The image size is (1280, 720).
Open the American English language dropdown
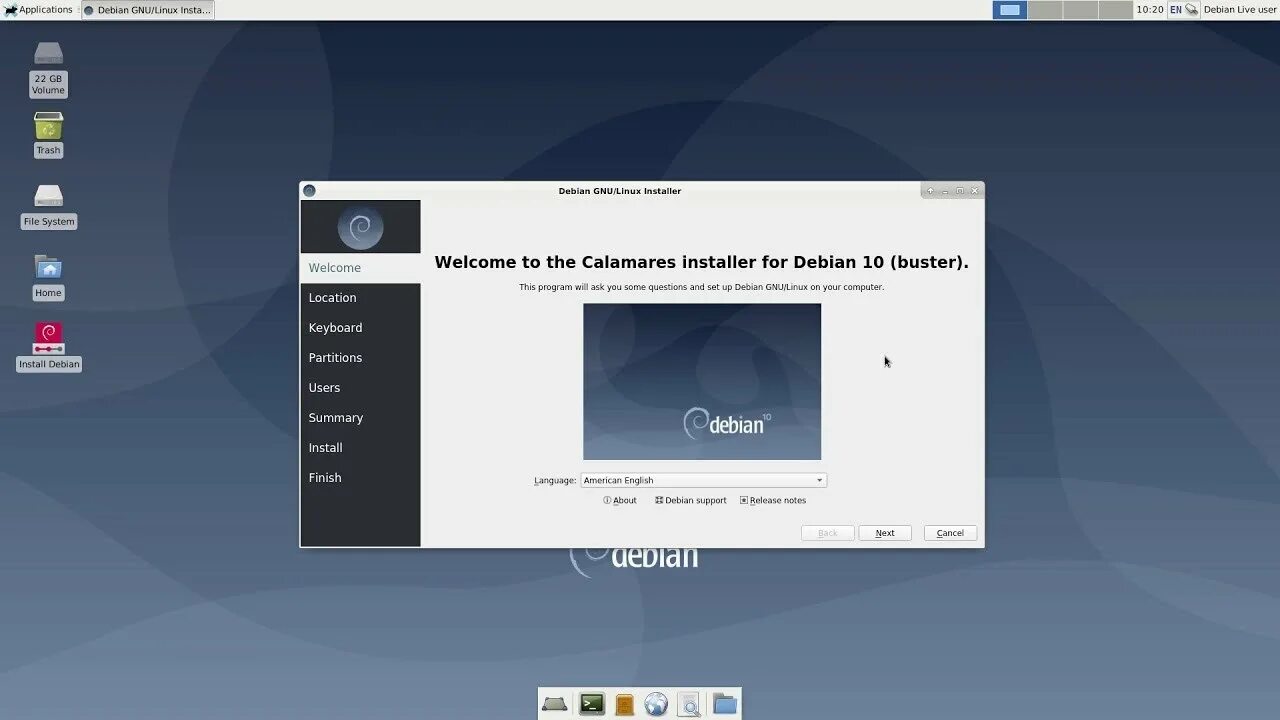703,480
